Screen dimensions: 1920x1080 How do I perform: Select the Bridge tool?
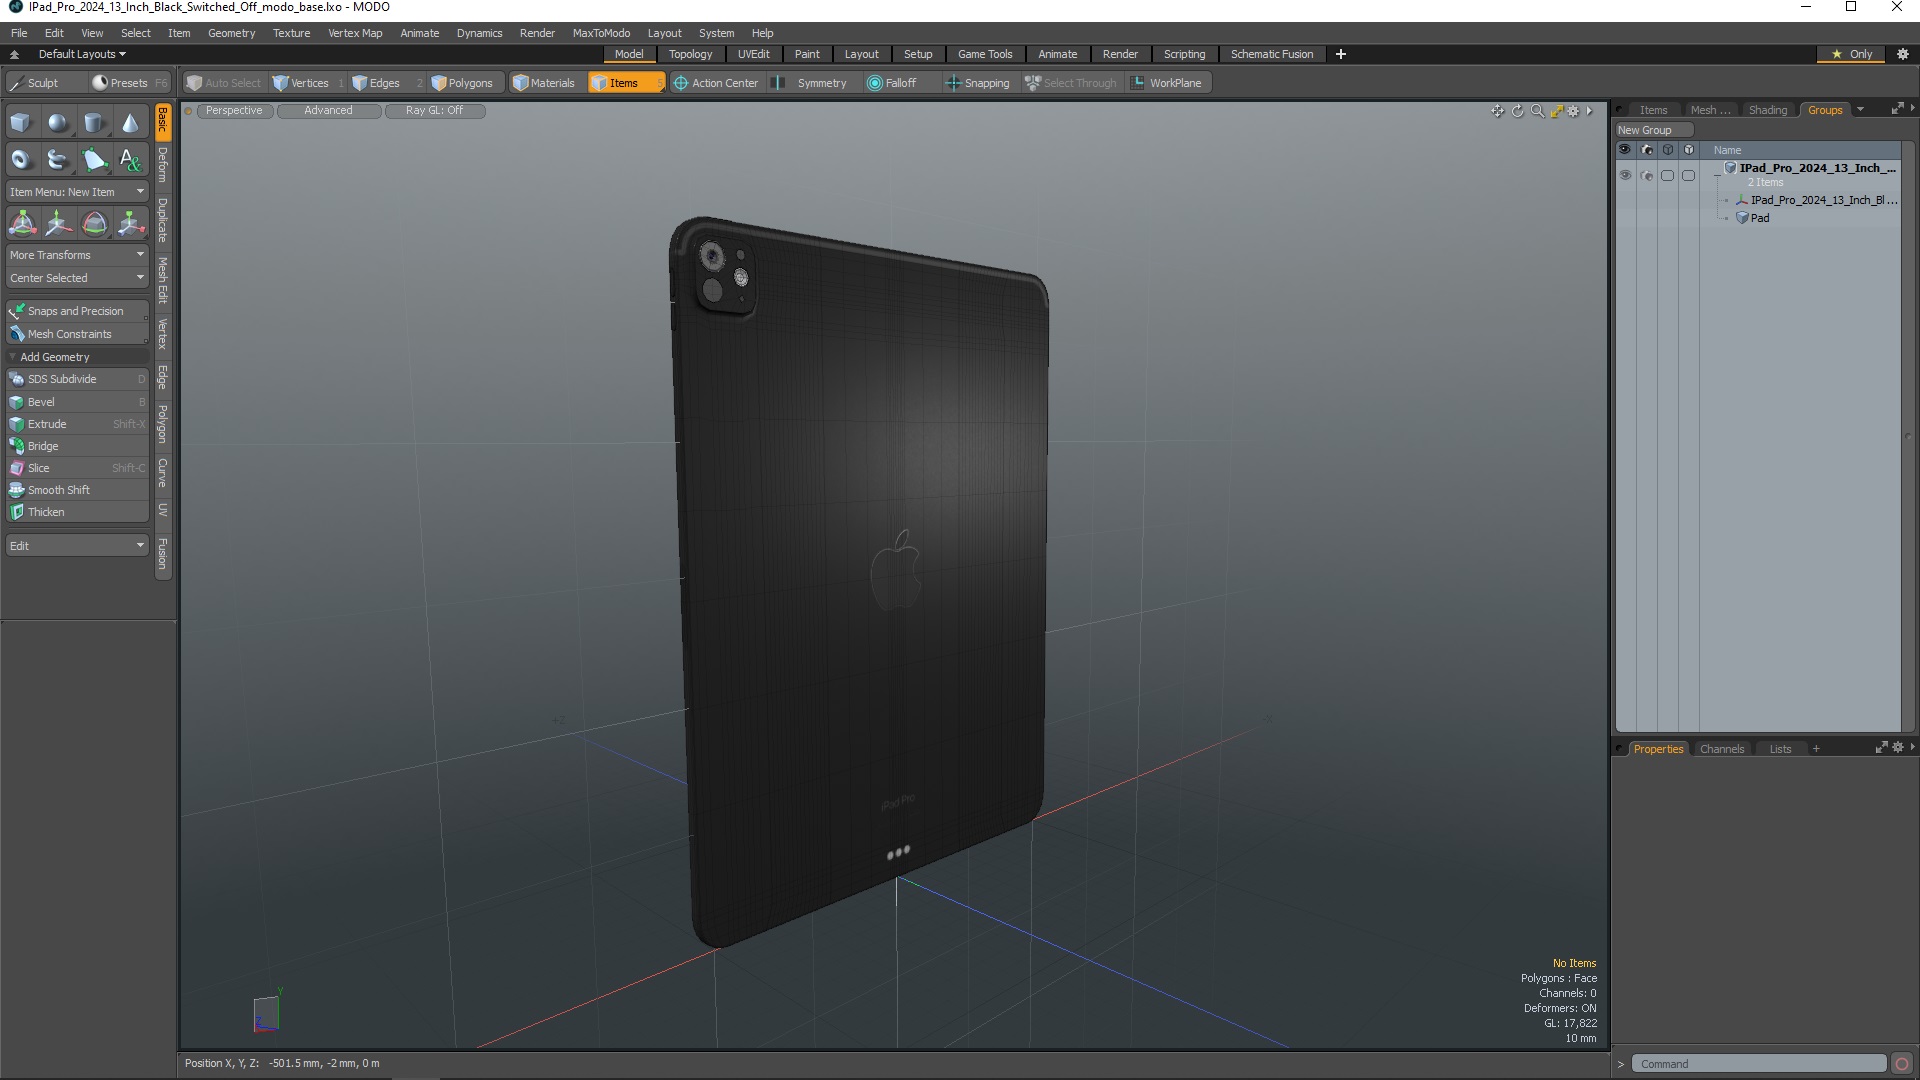[x=77, y=446]
